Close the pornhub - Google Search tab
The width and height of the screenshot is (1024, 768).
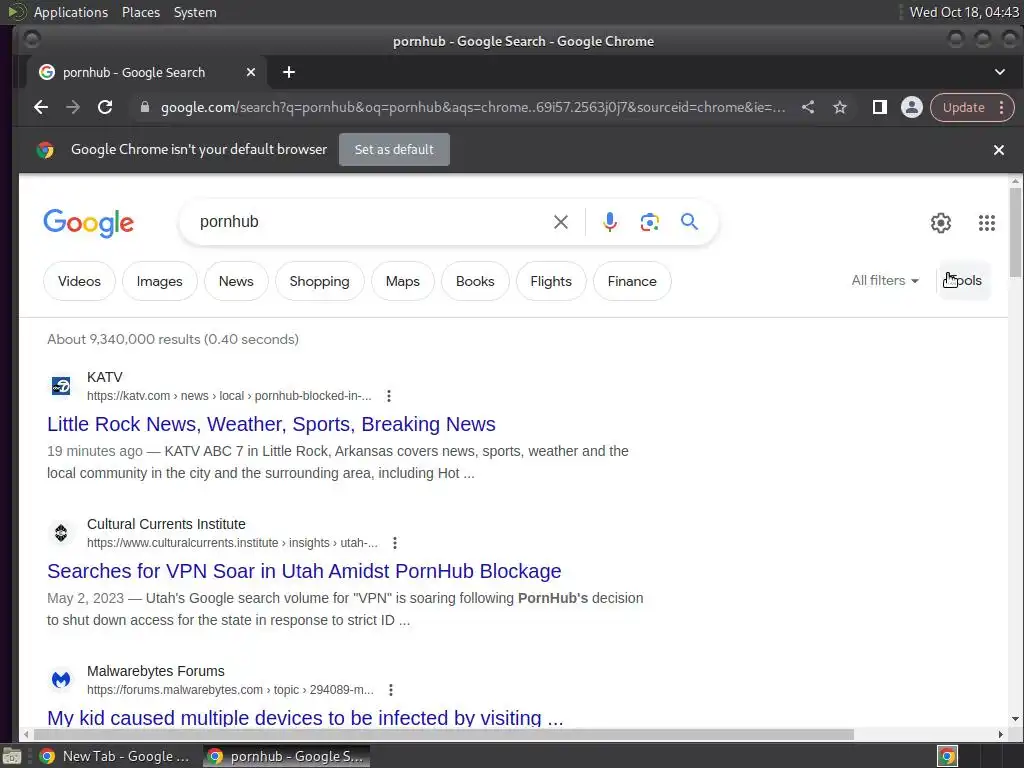point(251,72)
